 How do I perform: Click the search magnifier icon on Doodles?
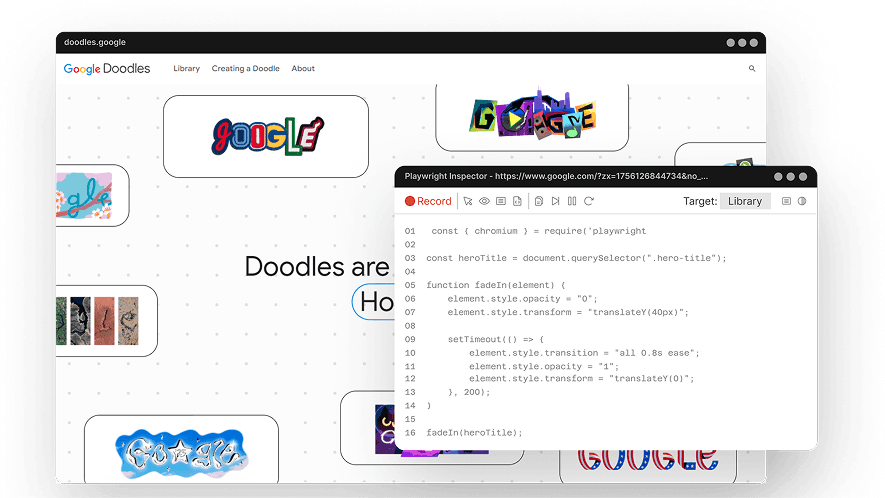752,68
